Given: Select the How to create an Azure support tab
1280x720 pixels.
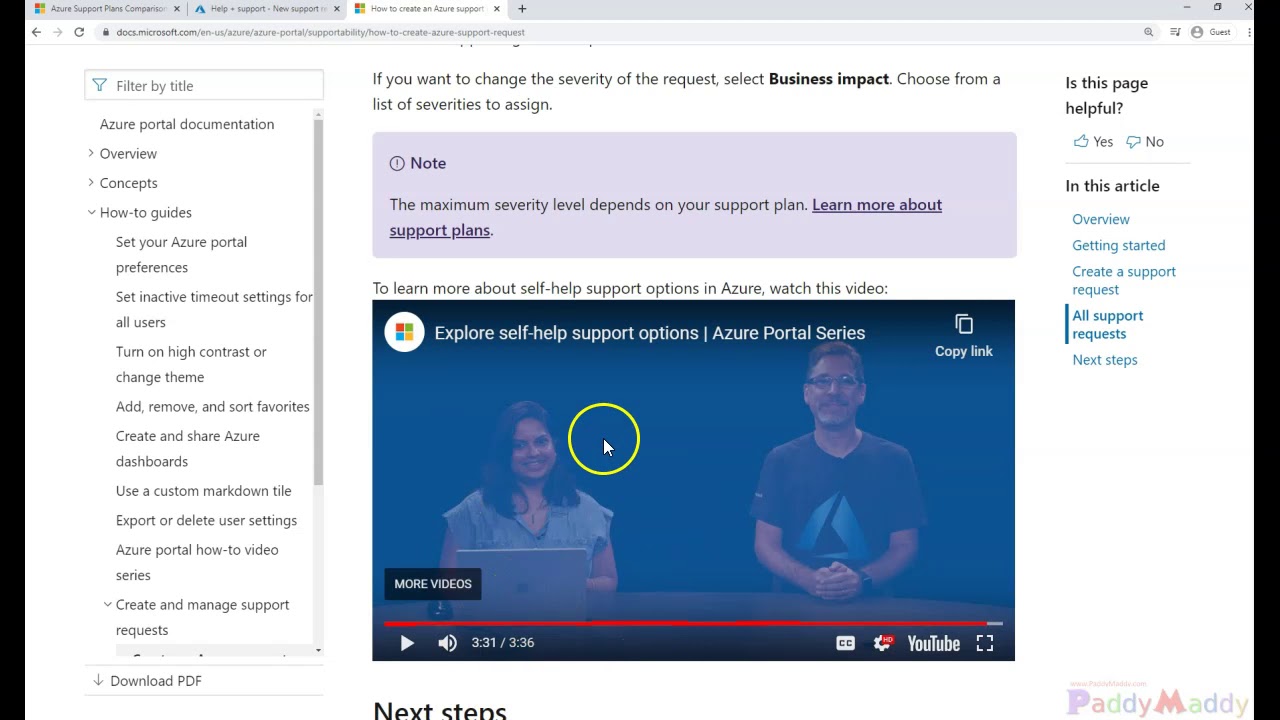Looking at the screenshot, I should point(425,9).
